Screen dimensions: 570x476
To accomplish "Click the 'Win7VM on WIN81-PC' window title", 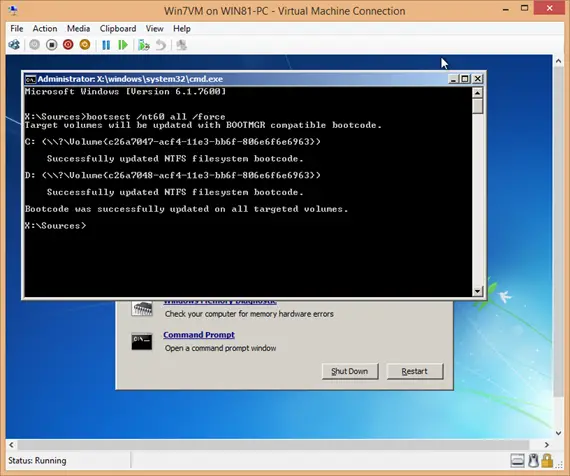I will 285,11.
